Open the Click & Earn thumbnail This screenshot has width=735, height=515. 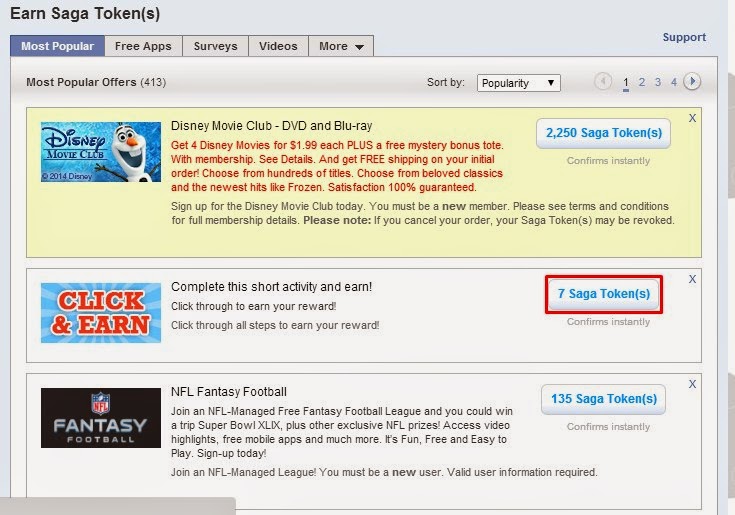pos(101,313)
